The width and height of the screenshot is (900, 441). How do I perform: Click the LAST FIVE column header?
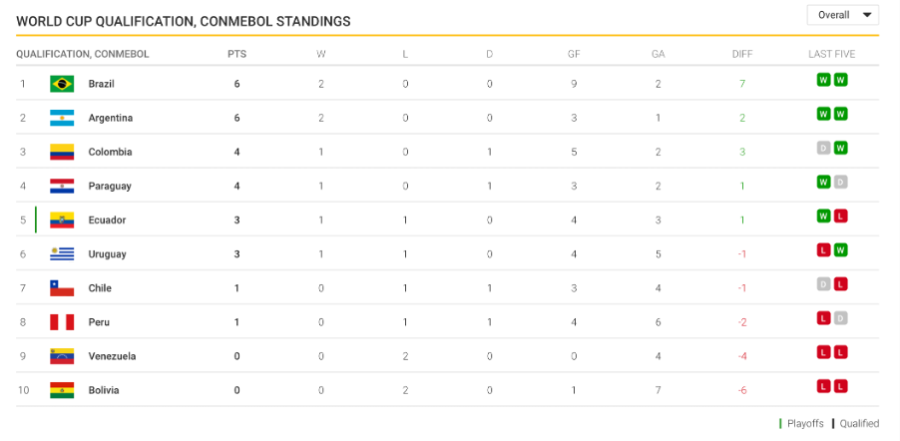832,54
